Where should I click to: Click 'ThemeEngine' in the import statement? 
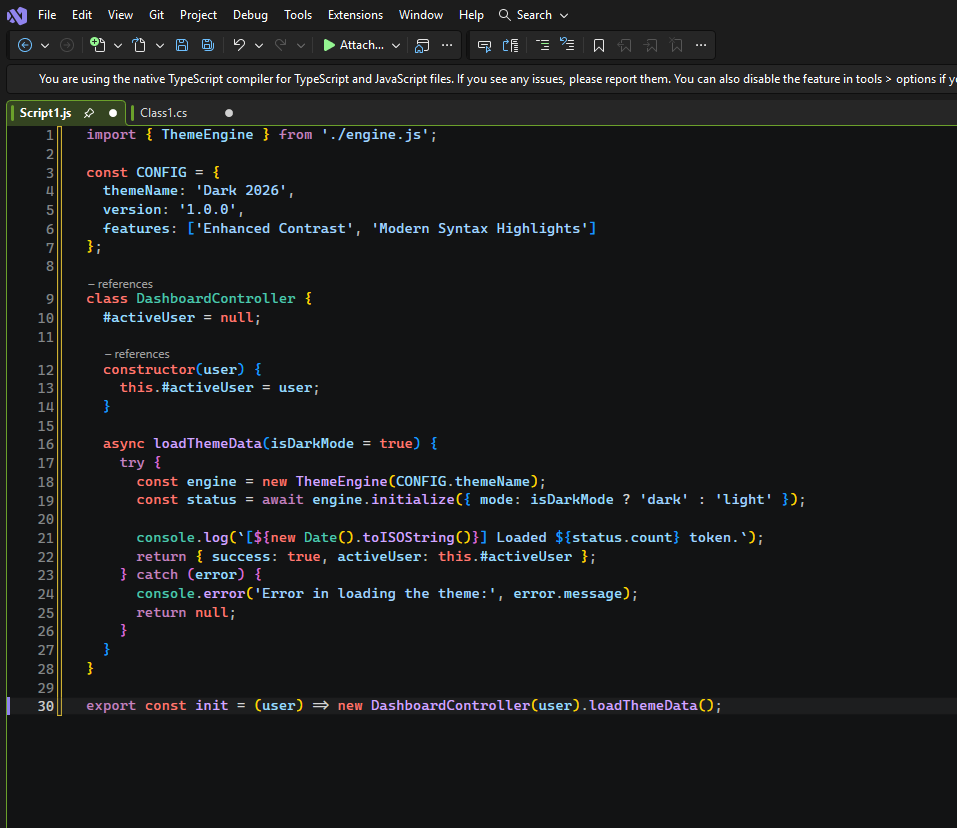point(207,134)
